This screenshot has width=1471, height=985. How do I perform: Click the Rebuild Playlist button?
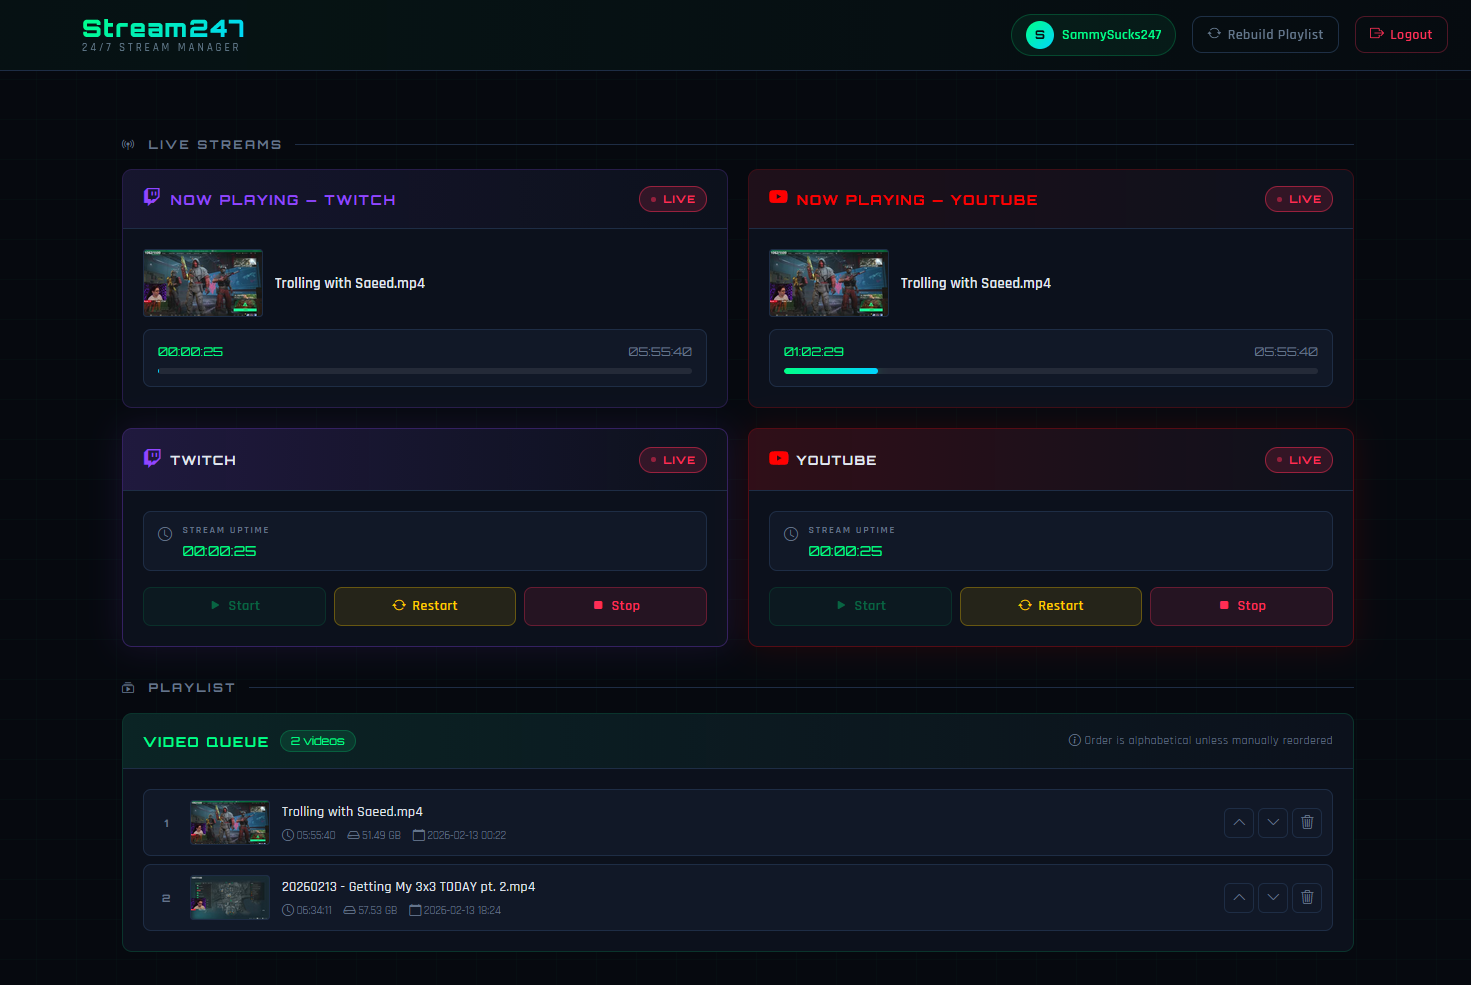pyautogui.click(x=1265, y=33)
